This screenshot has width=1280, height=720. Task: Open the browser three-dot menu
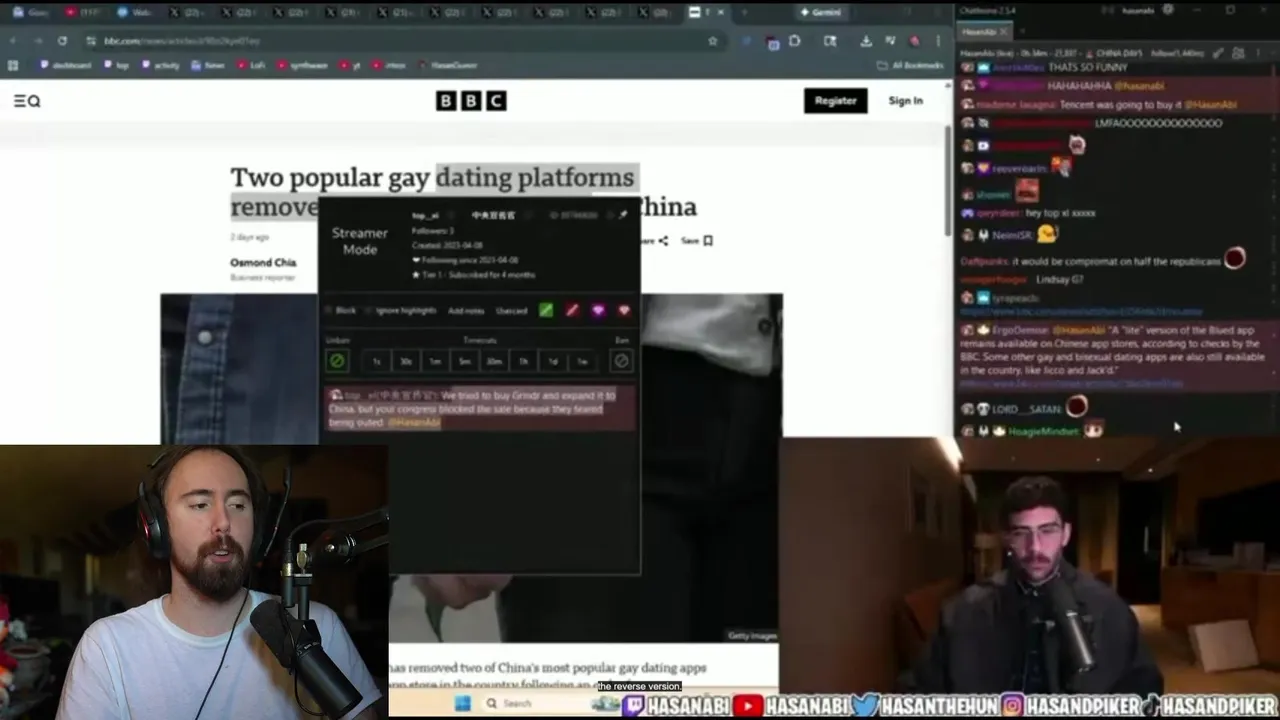pos(938,41)
